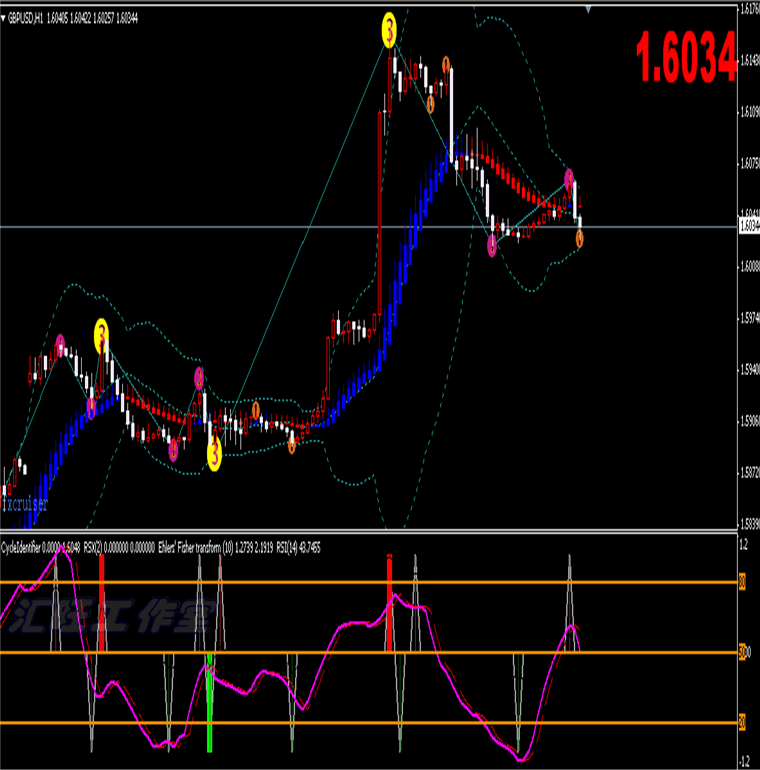Click the RSX(2) indicator label
The width and height of the screenshot is (760, 770).
tap(93, 548)
